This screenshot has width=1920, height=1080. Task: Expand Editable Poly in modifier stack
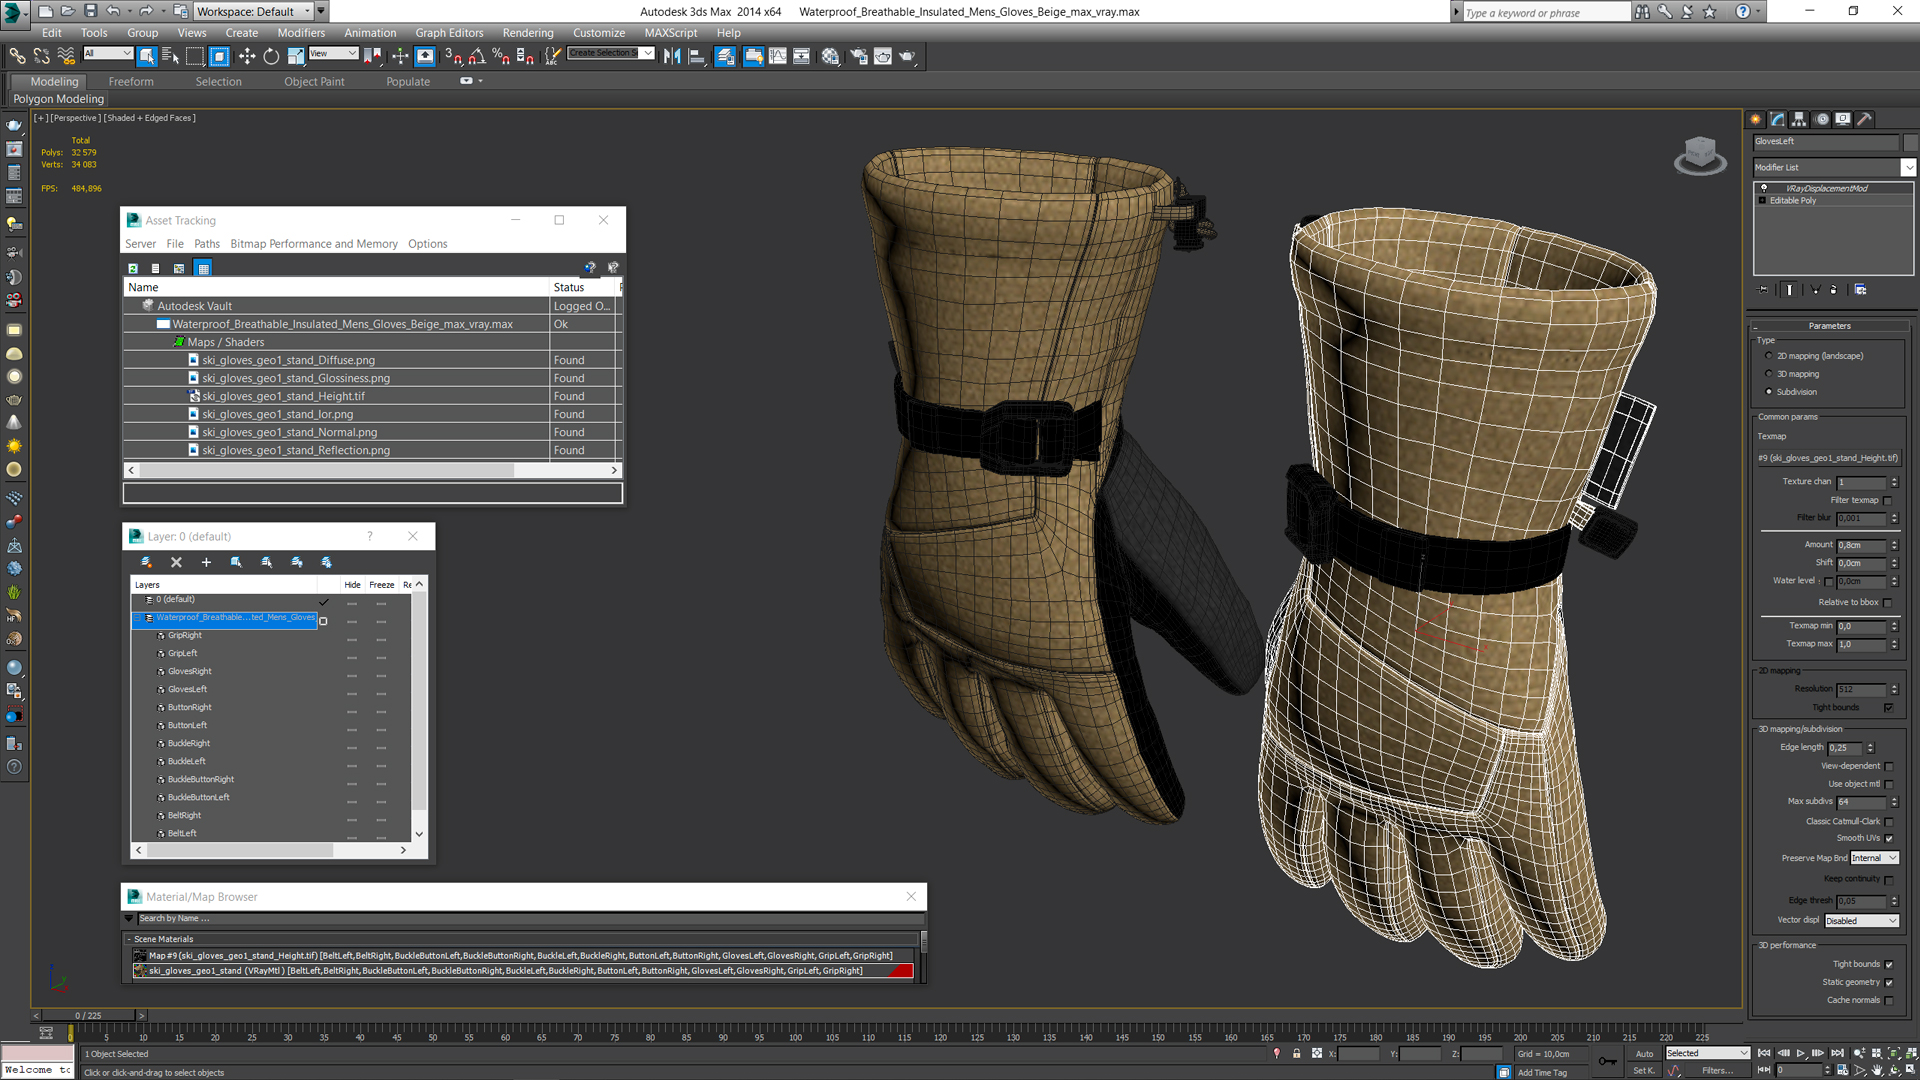point(1763,201)
